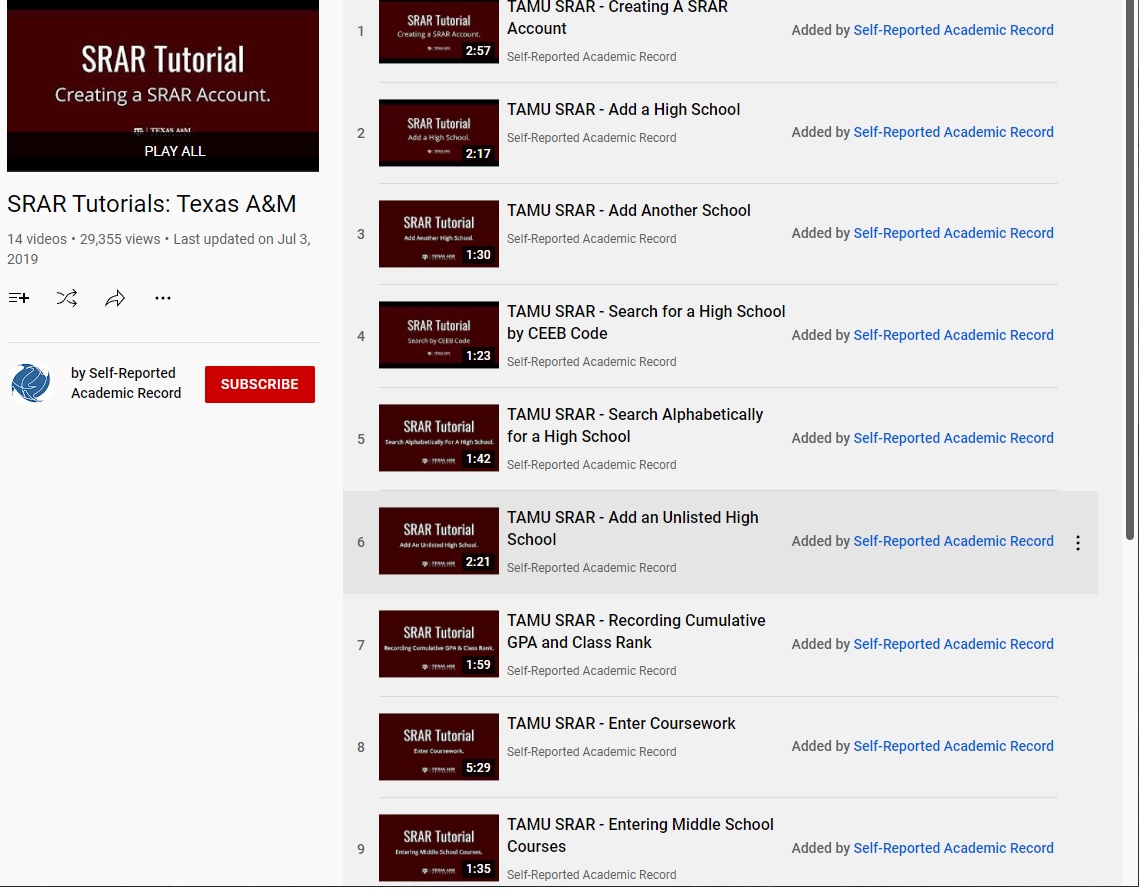This screenshot has height=894, width=1141.
Task: Click Added by channel link in row 1
Action: 953,31
